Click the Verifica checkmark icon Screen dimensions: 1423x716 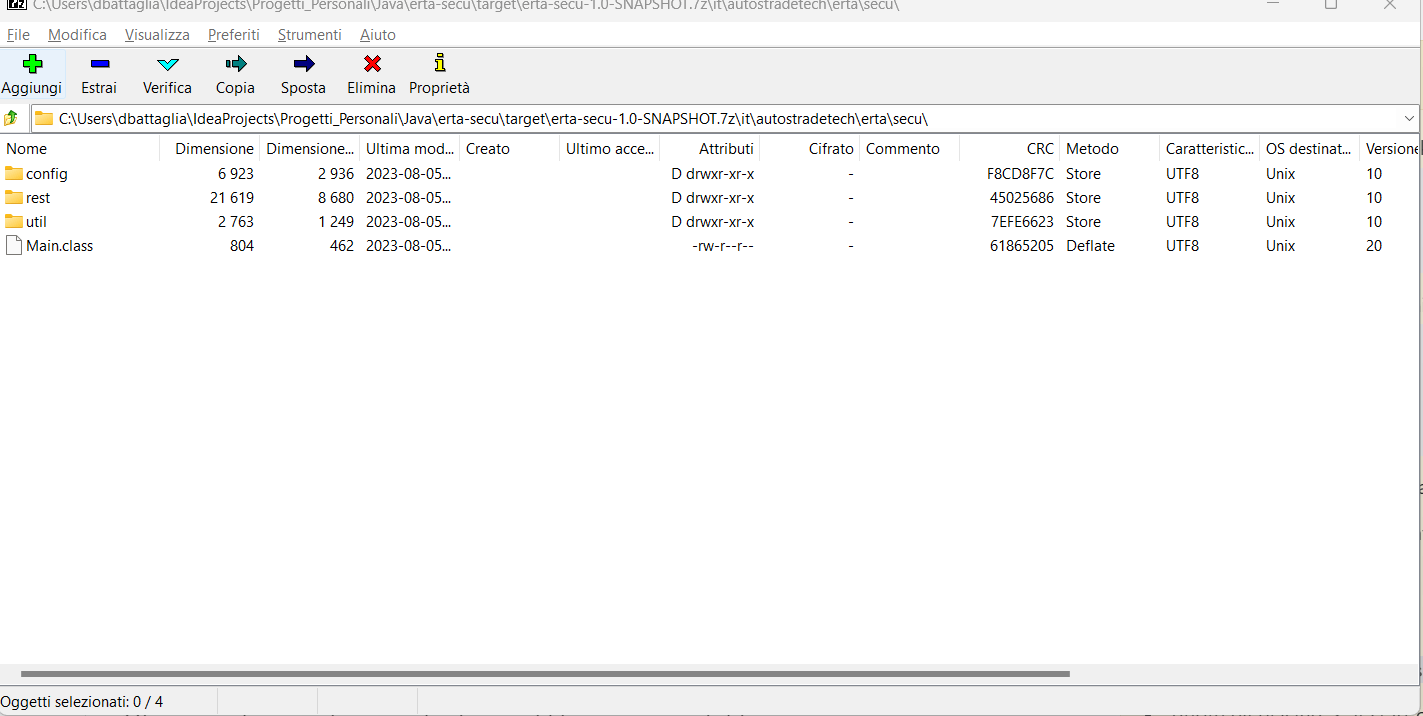tap(166, 66)
